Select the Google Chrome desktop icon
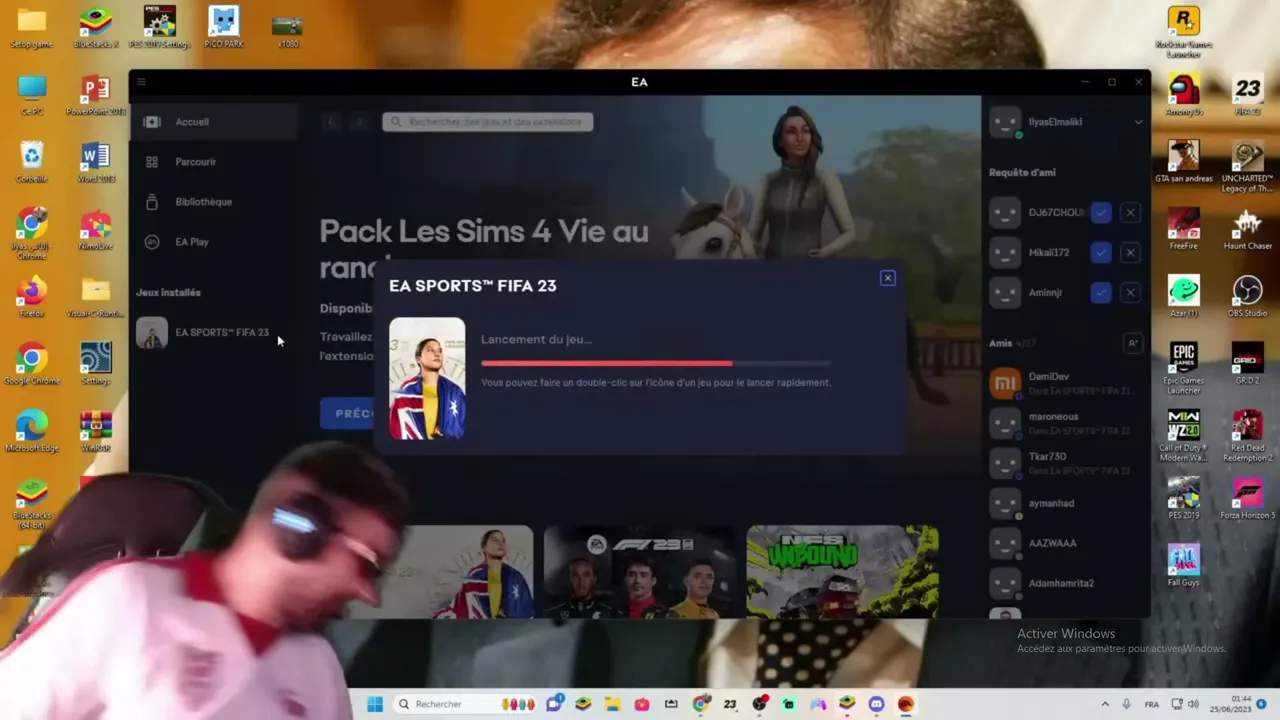 click(x=32, y=364)
